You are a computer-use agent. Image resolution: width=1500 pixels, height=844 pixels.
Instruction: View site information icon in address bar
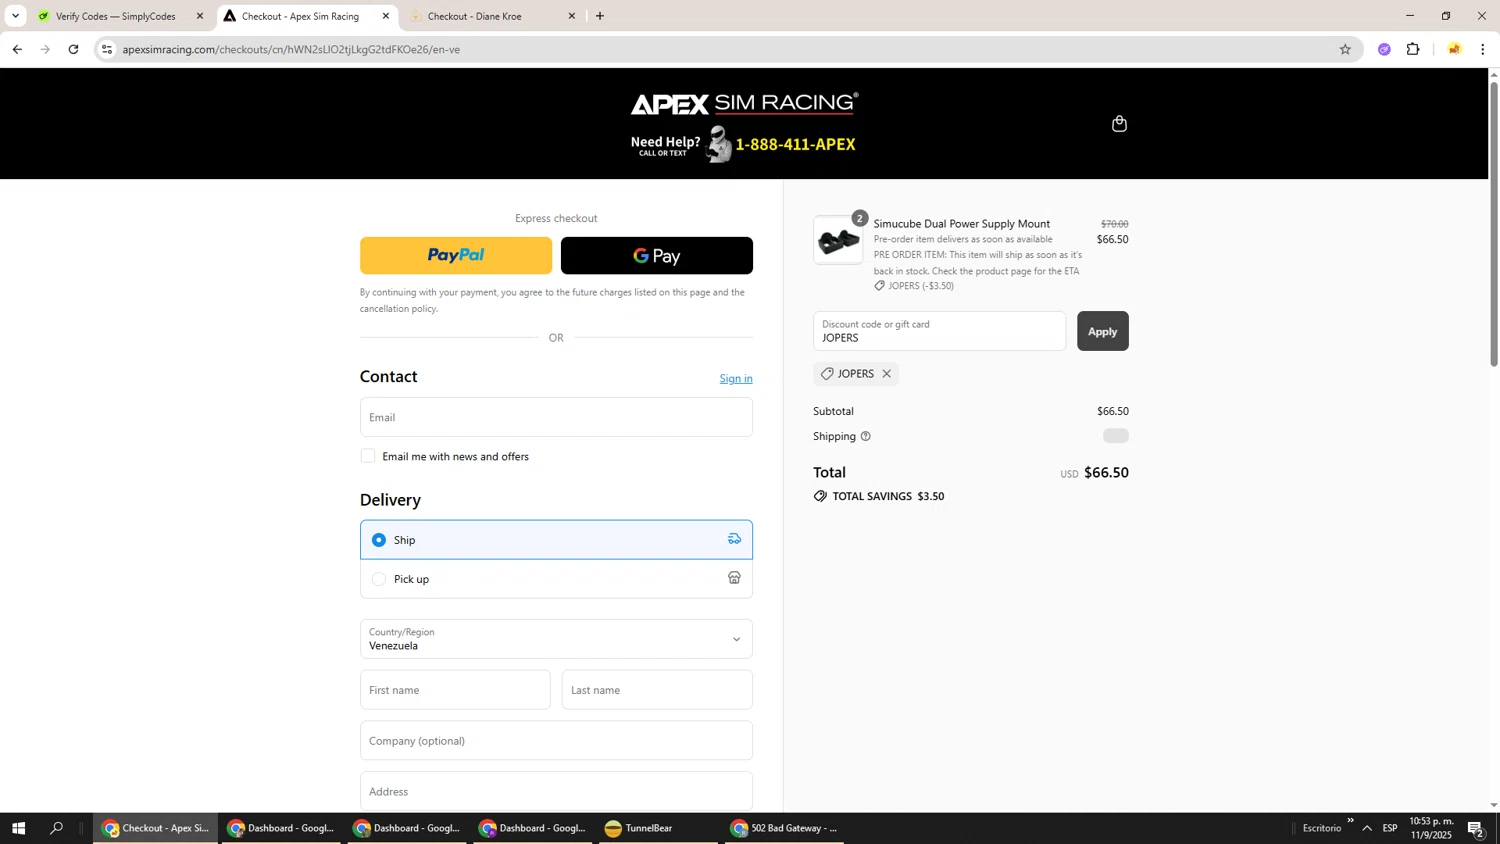108,49
